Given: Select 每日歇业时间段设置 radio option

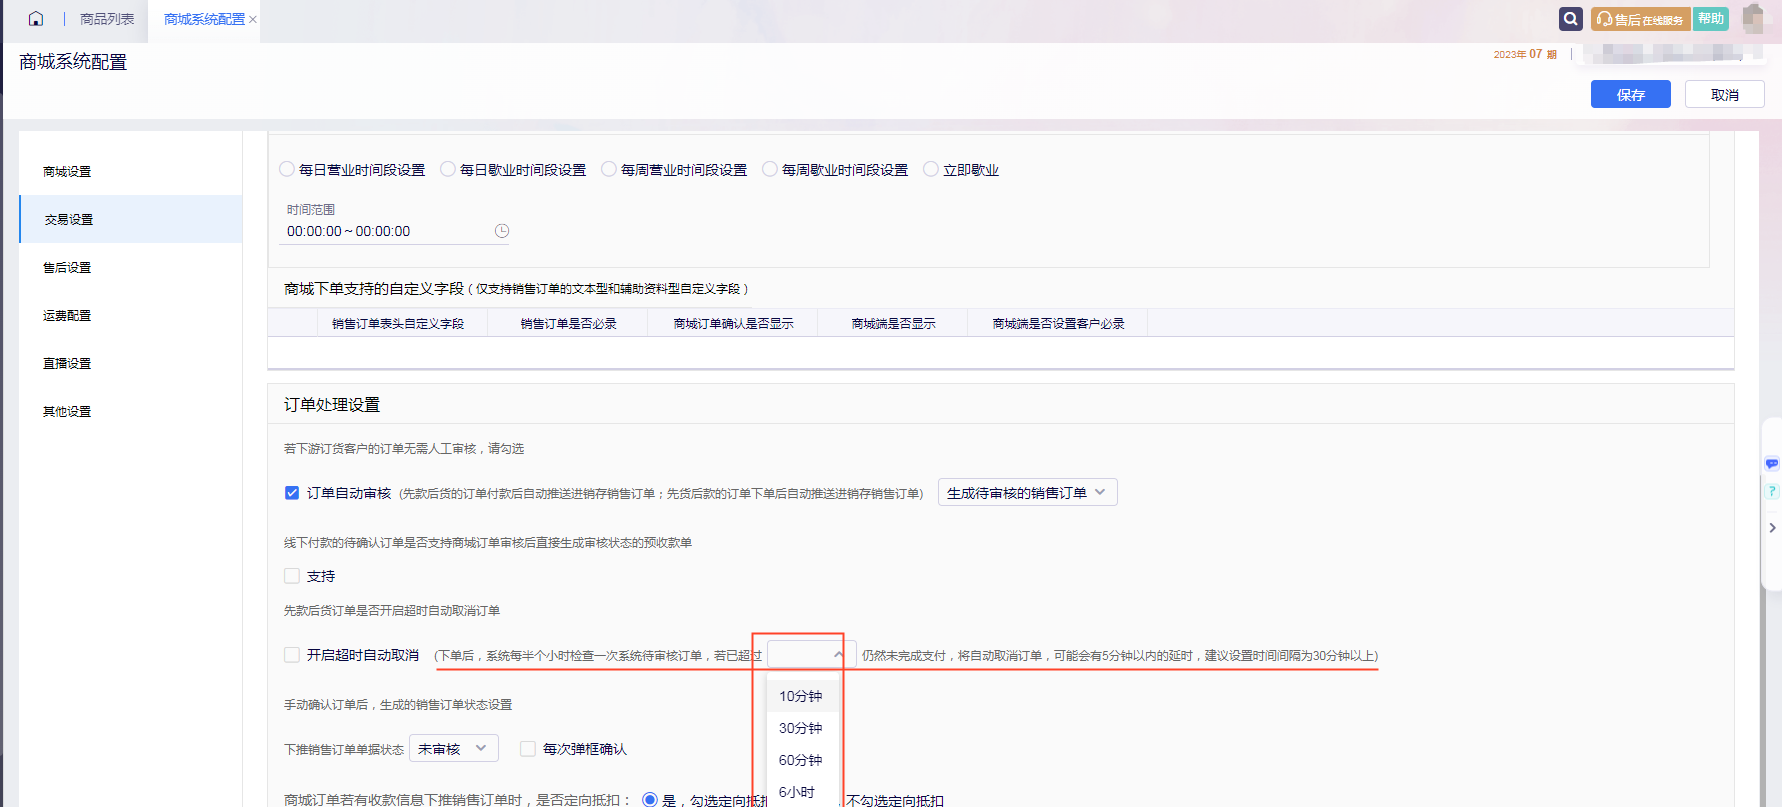Looking at the screenshot, I should [448, 169].
